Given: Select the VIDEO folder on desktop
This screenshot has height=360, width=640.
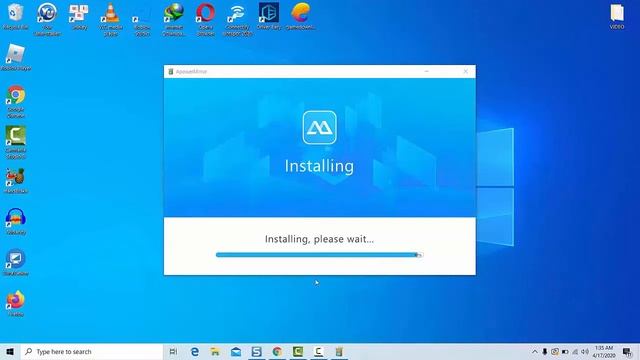Looking at the screenshot, I should (617, 16).
